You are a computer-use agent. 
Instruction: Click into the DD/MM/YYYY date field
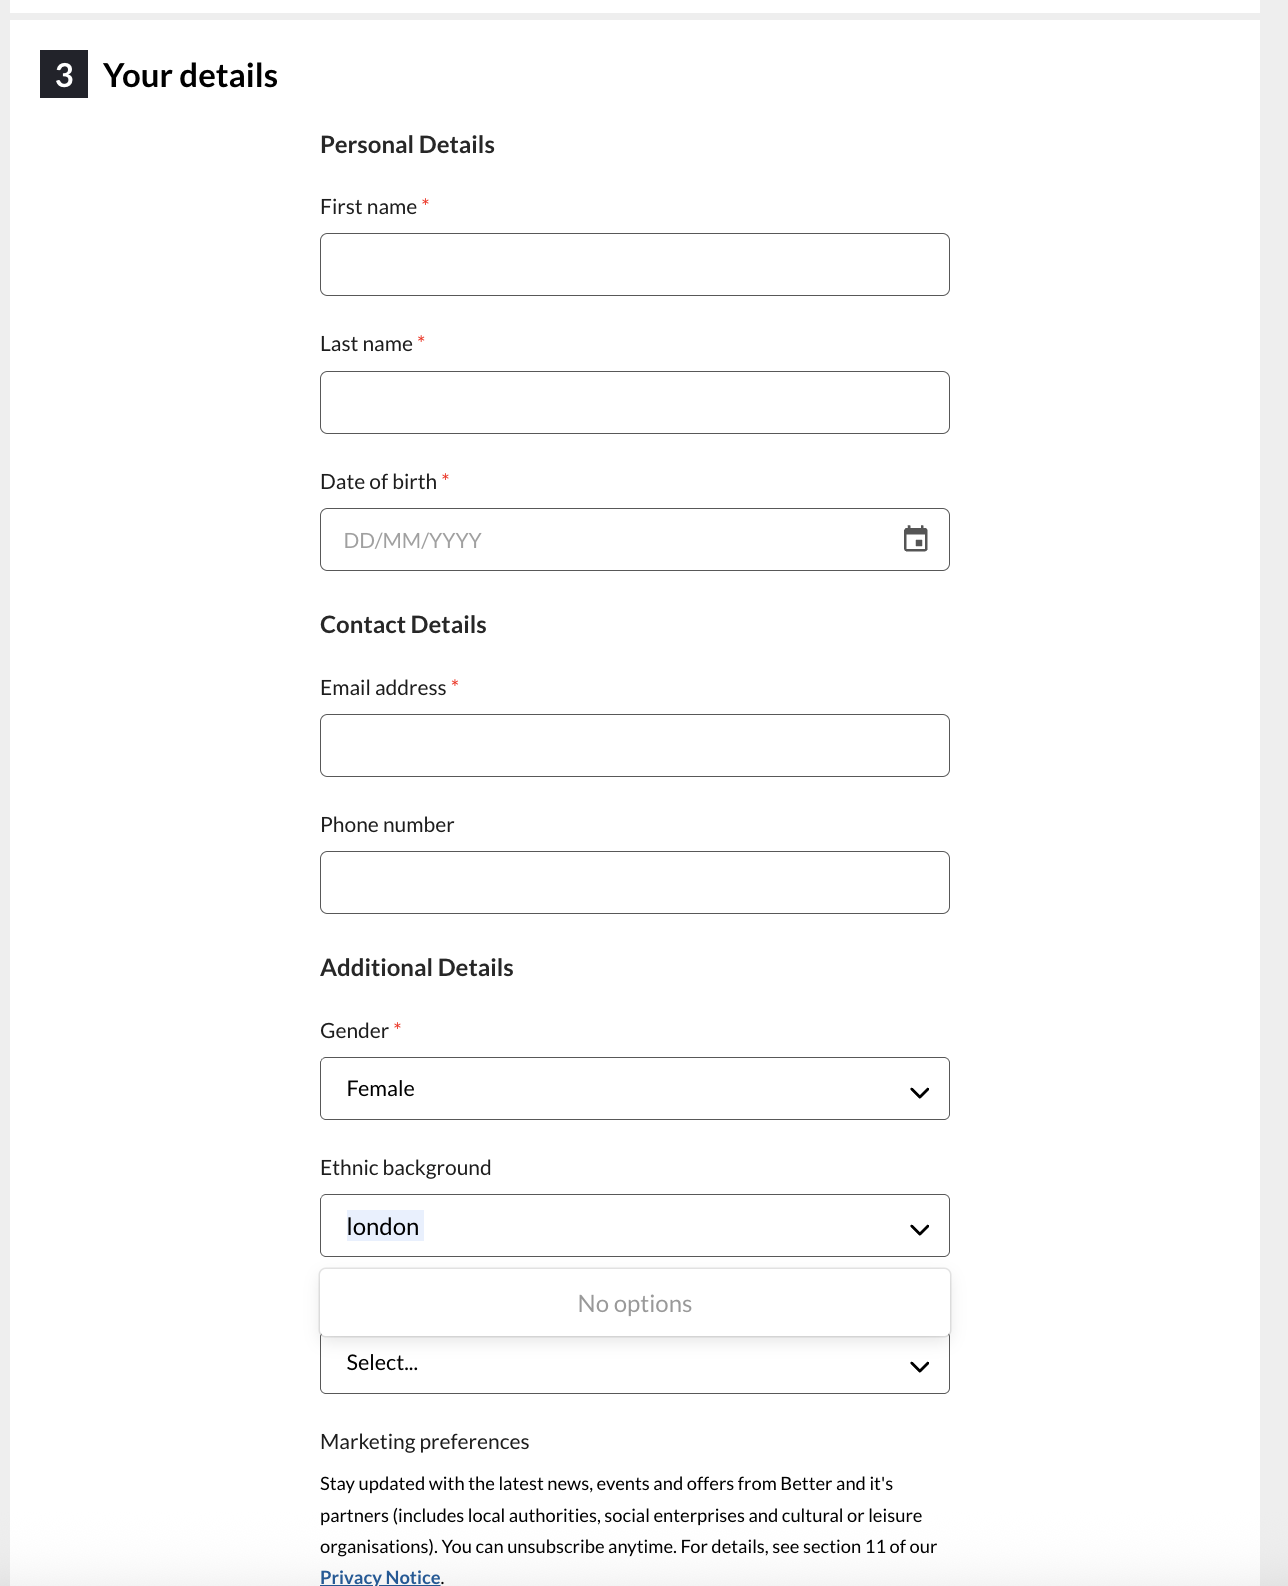click(634, 539)
